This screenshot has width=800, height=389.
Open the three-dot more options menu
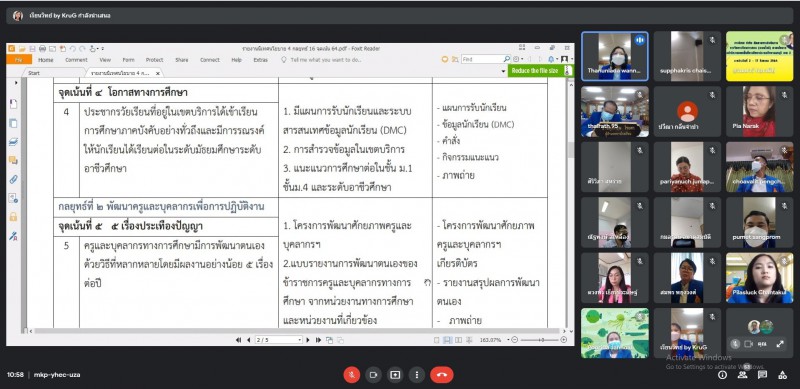tap(417, 375)
